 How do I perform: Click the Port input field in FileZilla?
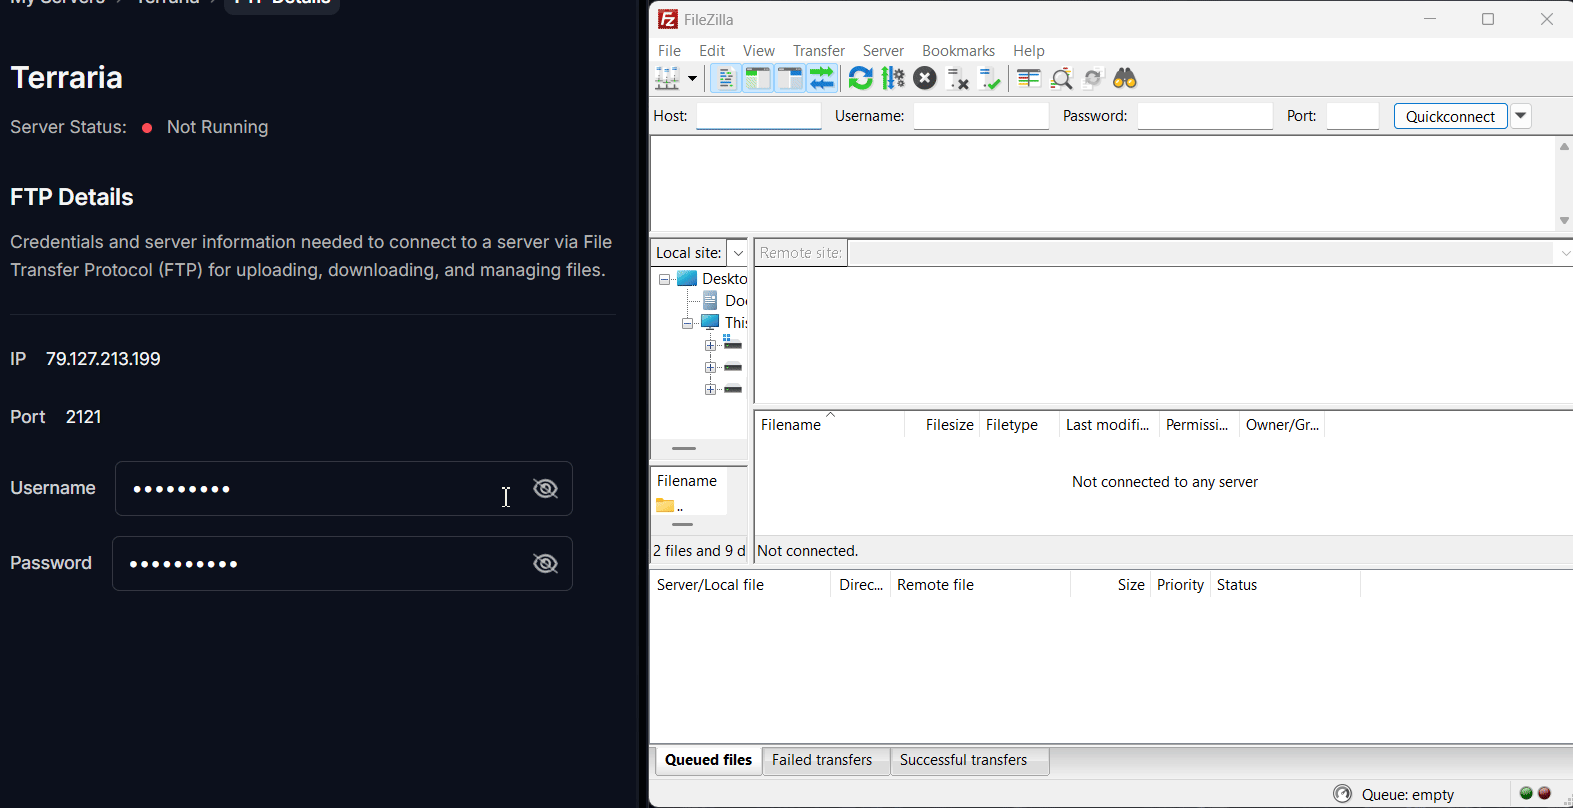pyautogui.click(x=1352, y=116)
